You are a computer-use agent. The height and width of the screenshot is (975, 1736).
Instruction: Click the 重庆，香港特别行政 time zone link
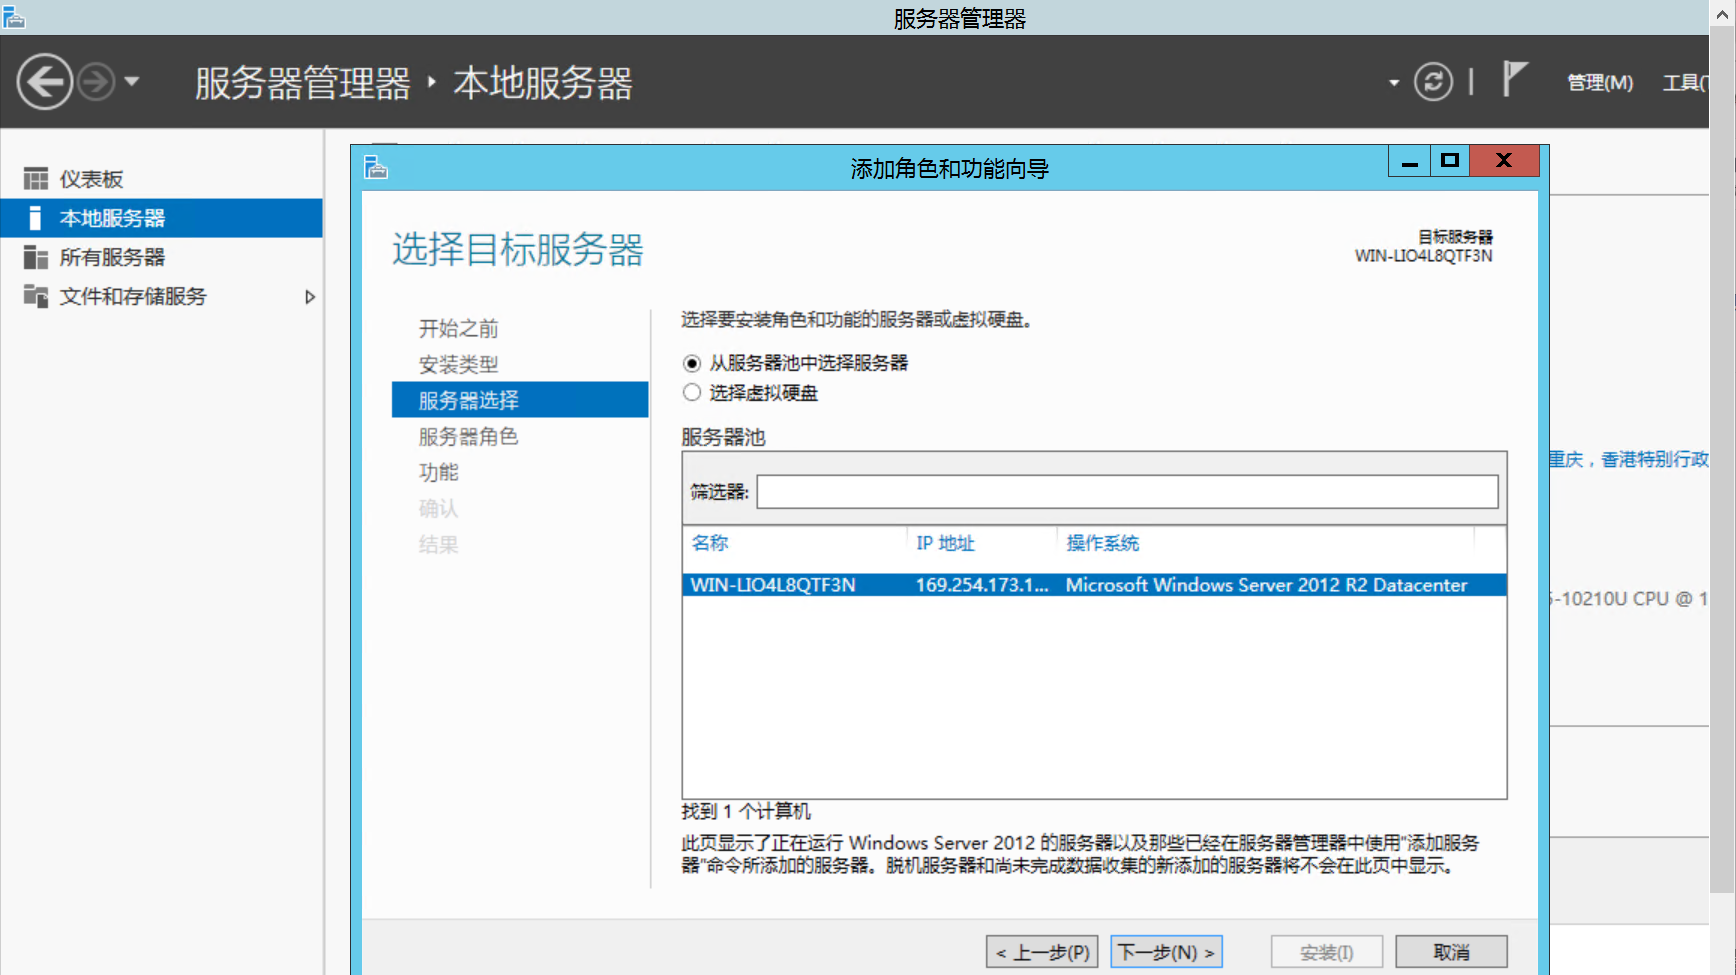tap(1629, 460)
